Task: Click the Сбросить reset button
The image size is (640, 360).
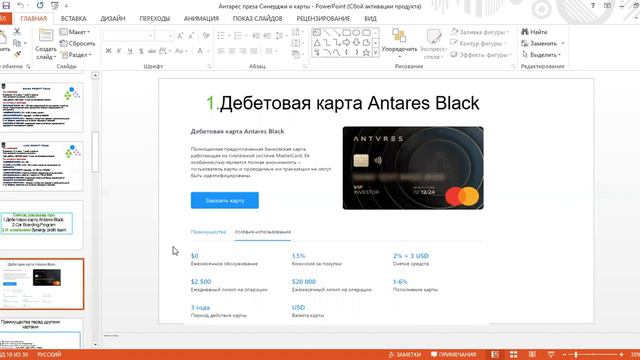Action: point(78,43)
